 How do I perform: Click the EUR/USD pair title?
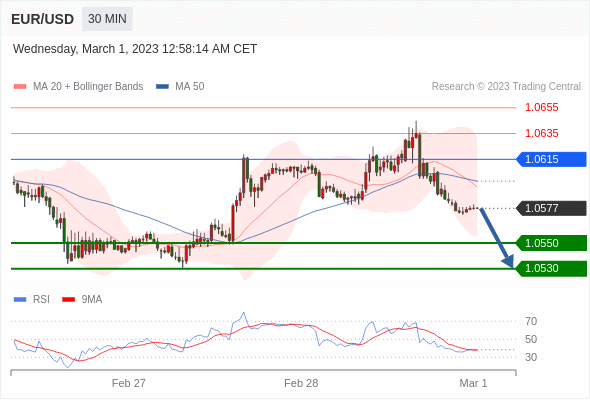point(43,19)
